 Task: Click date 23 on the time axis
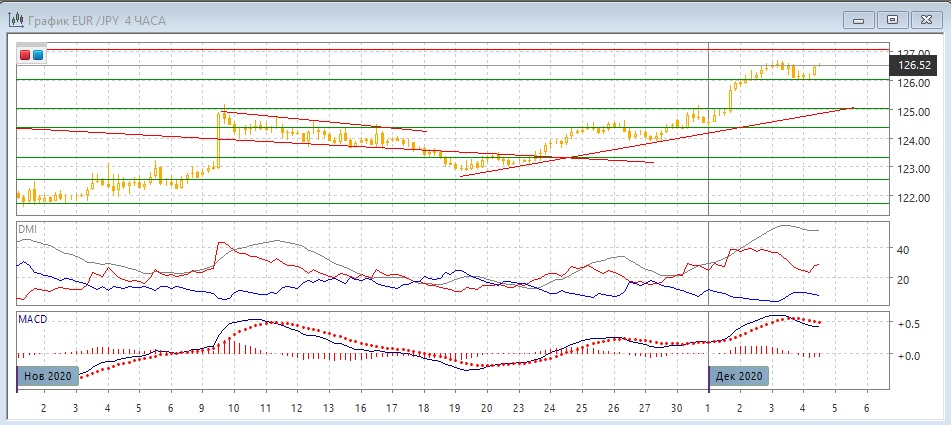click(518, 408)
